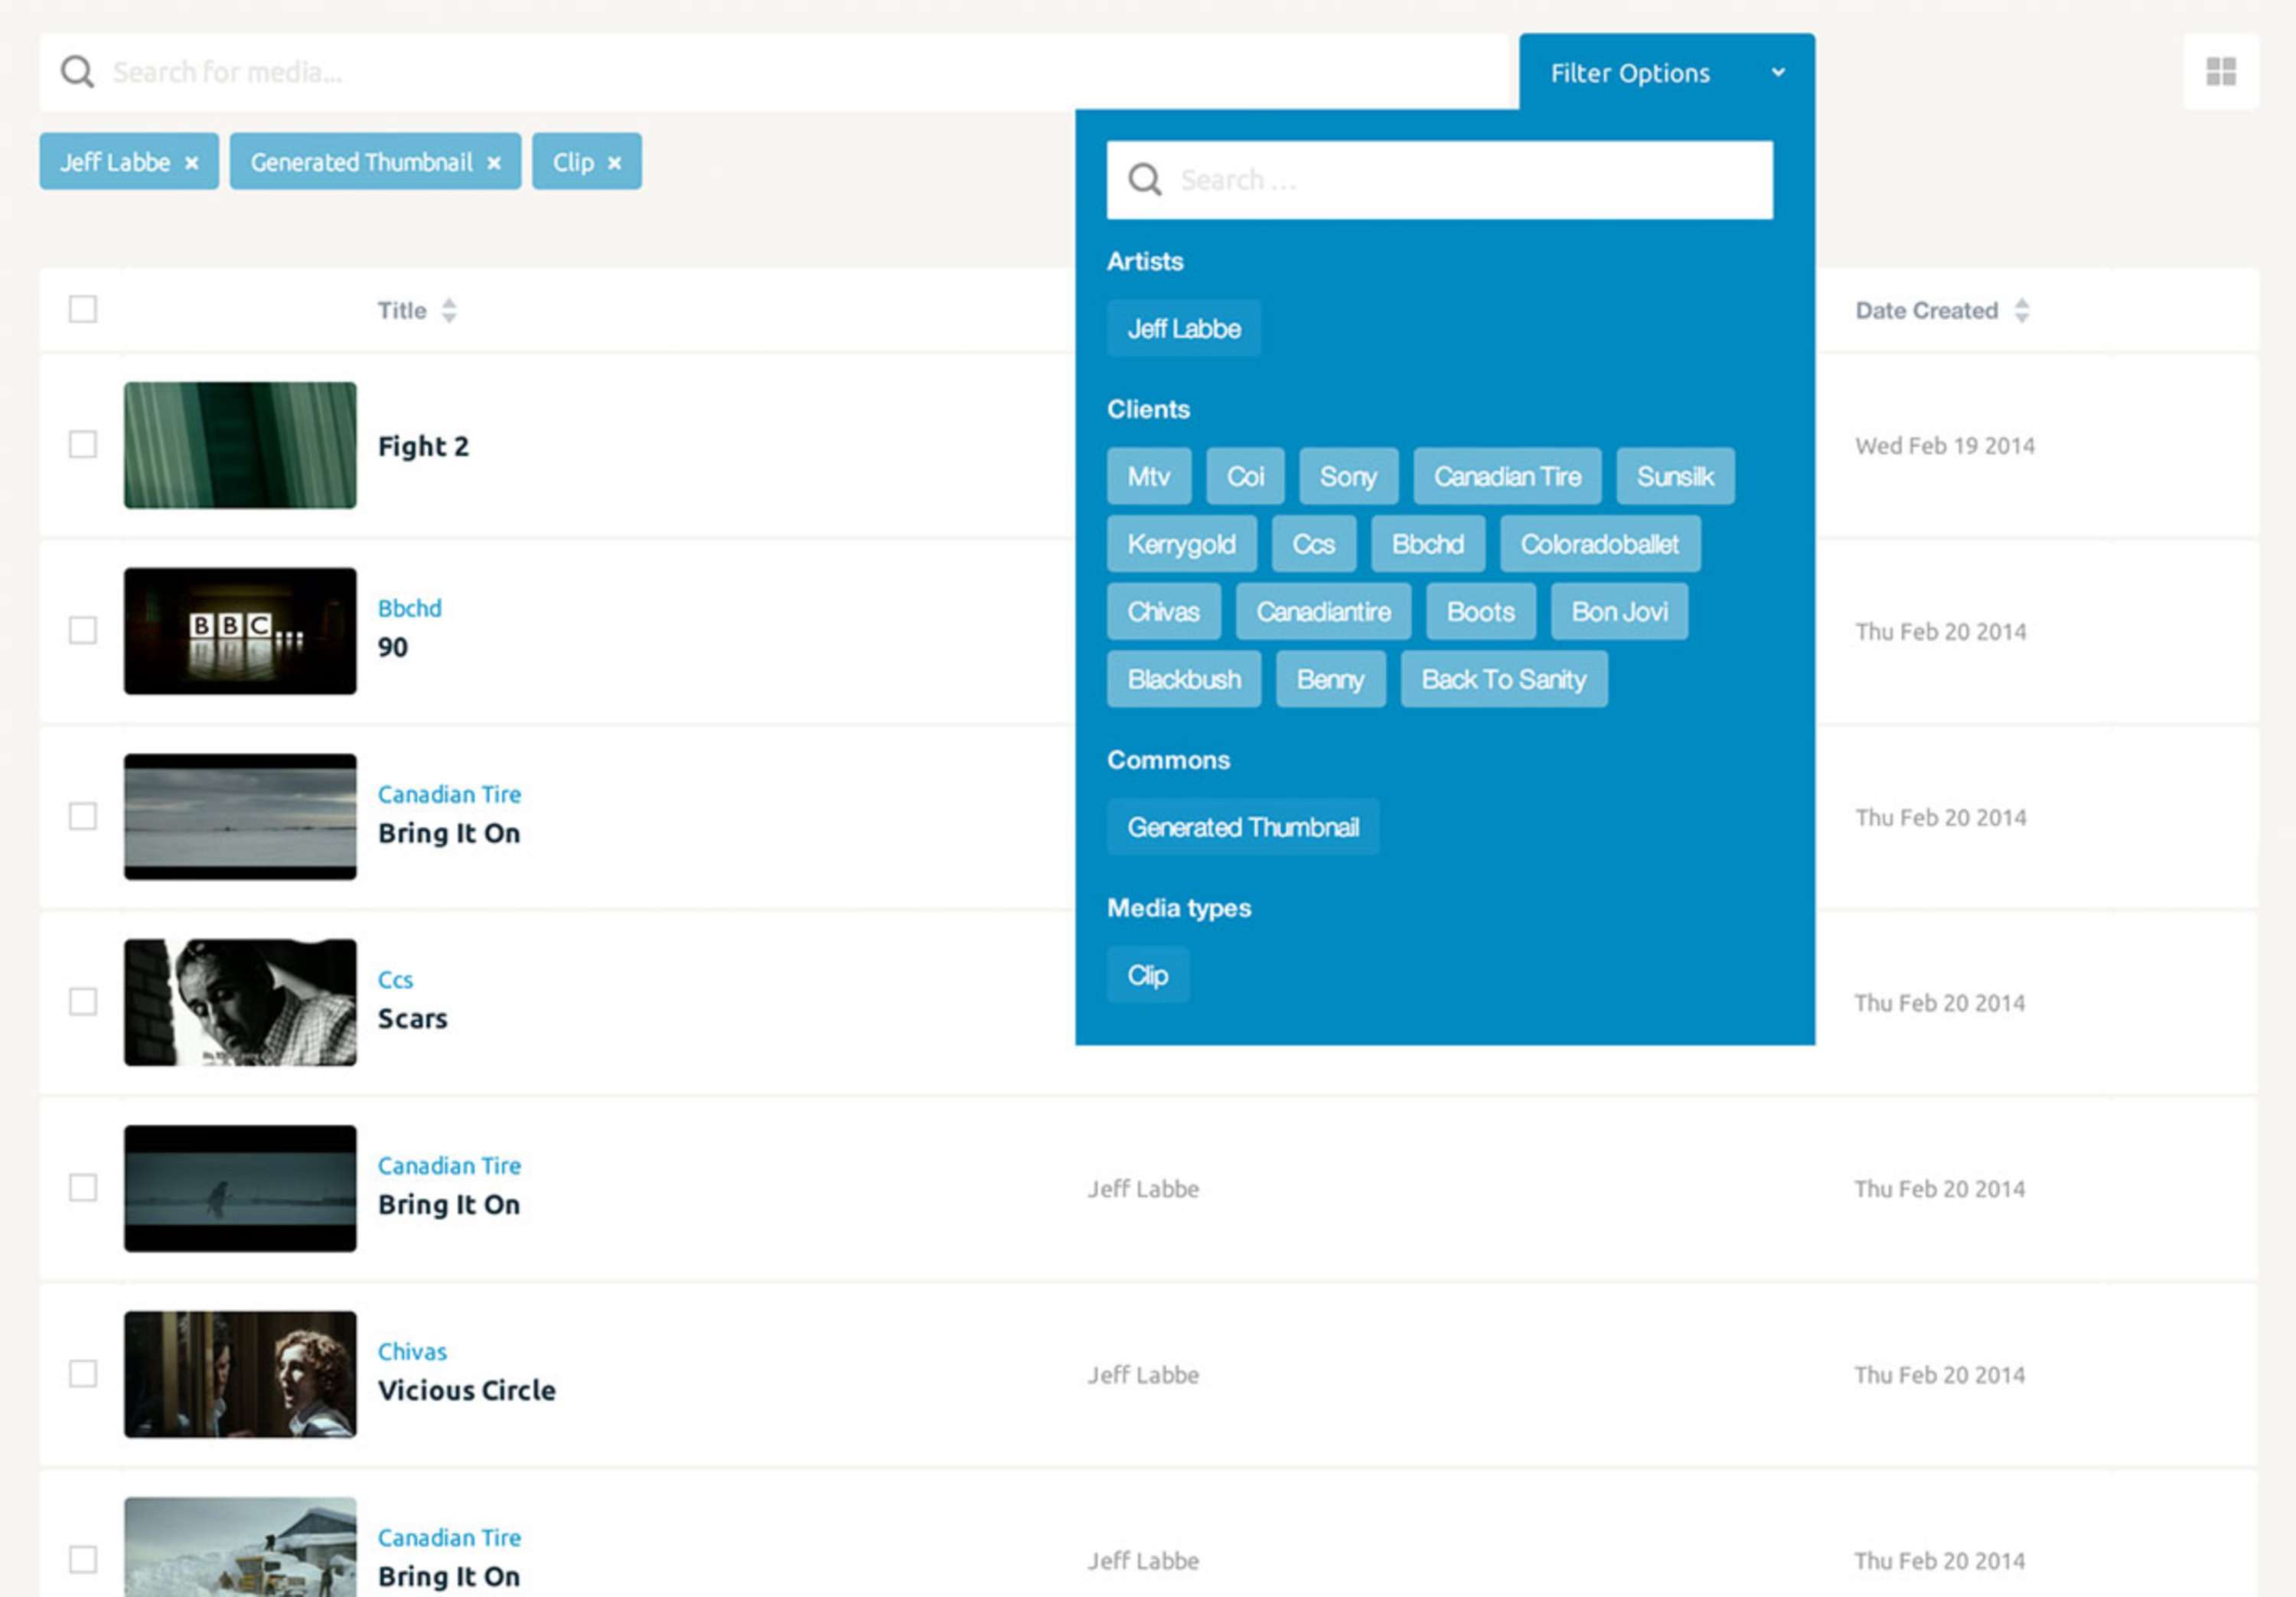2296x1597 pixels.
Task: Filter by Bon Jovi client
Action: [1619, 611]
